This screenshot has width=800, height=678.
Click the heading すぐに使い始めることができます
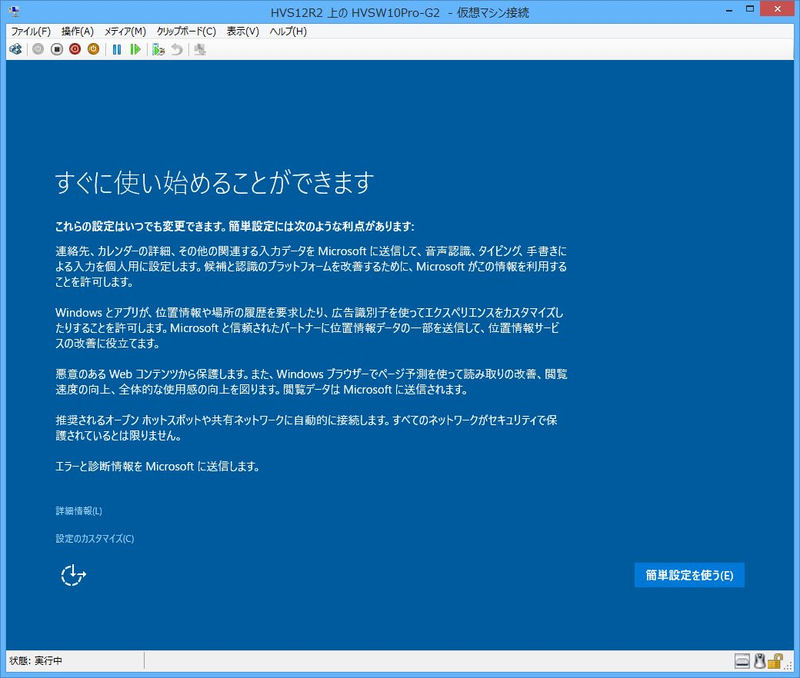pyautogui.click(x=214, y=182)
